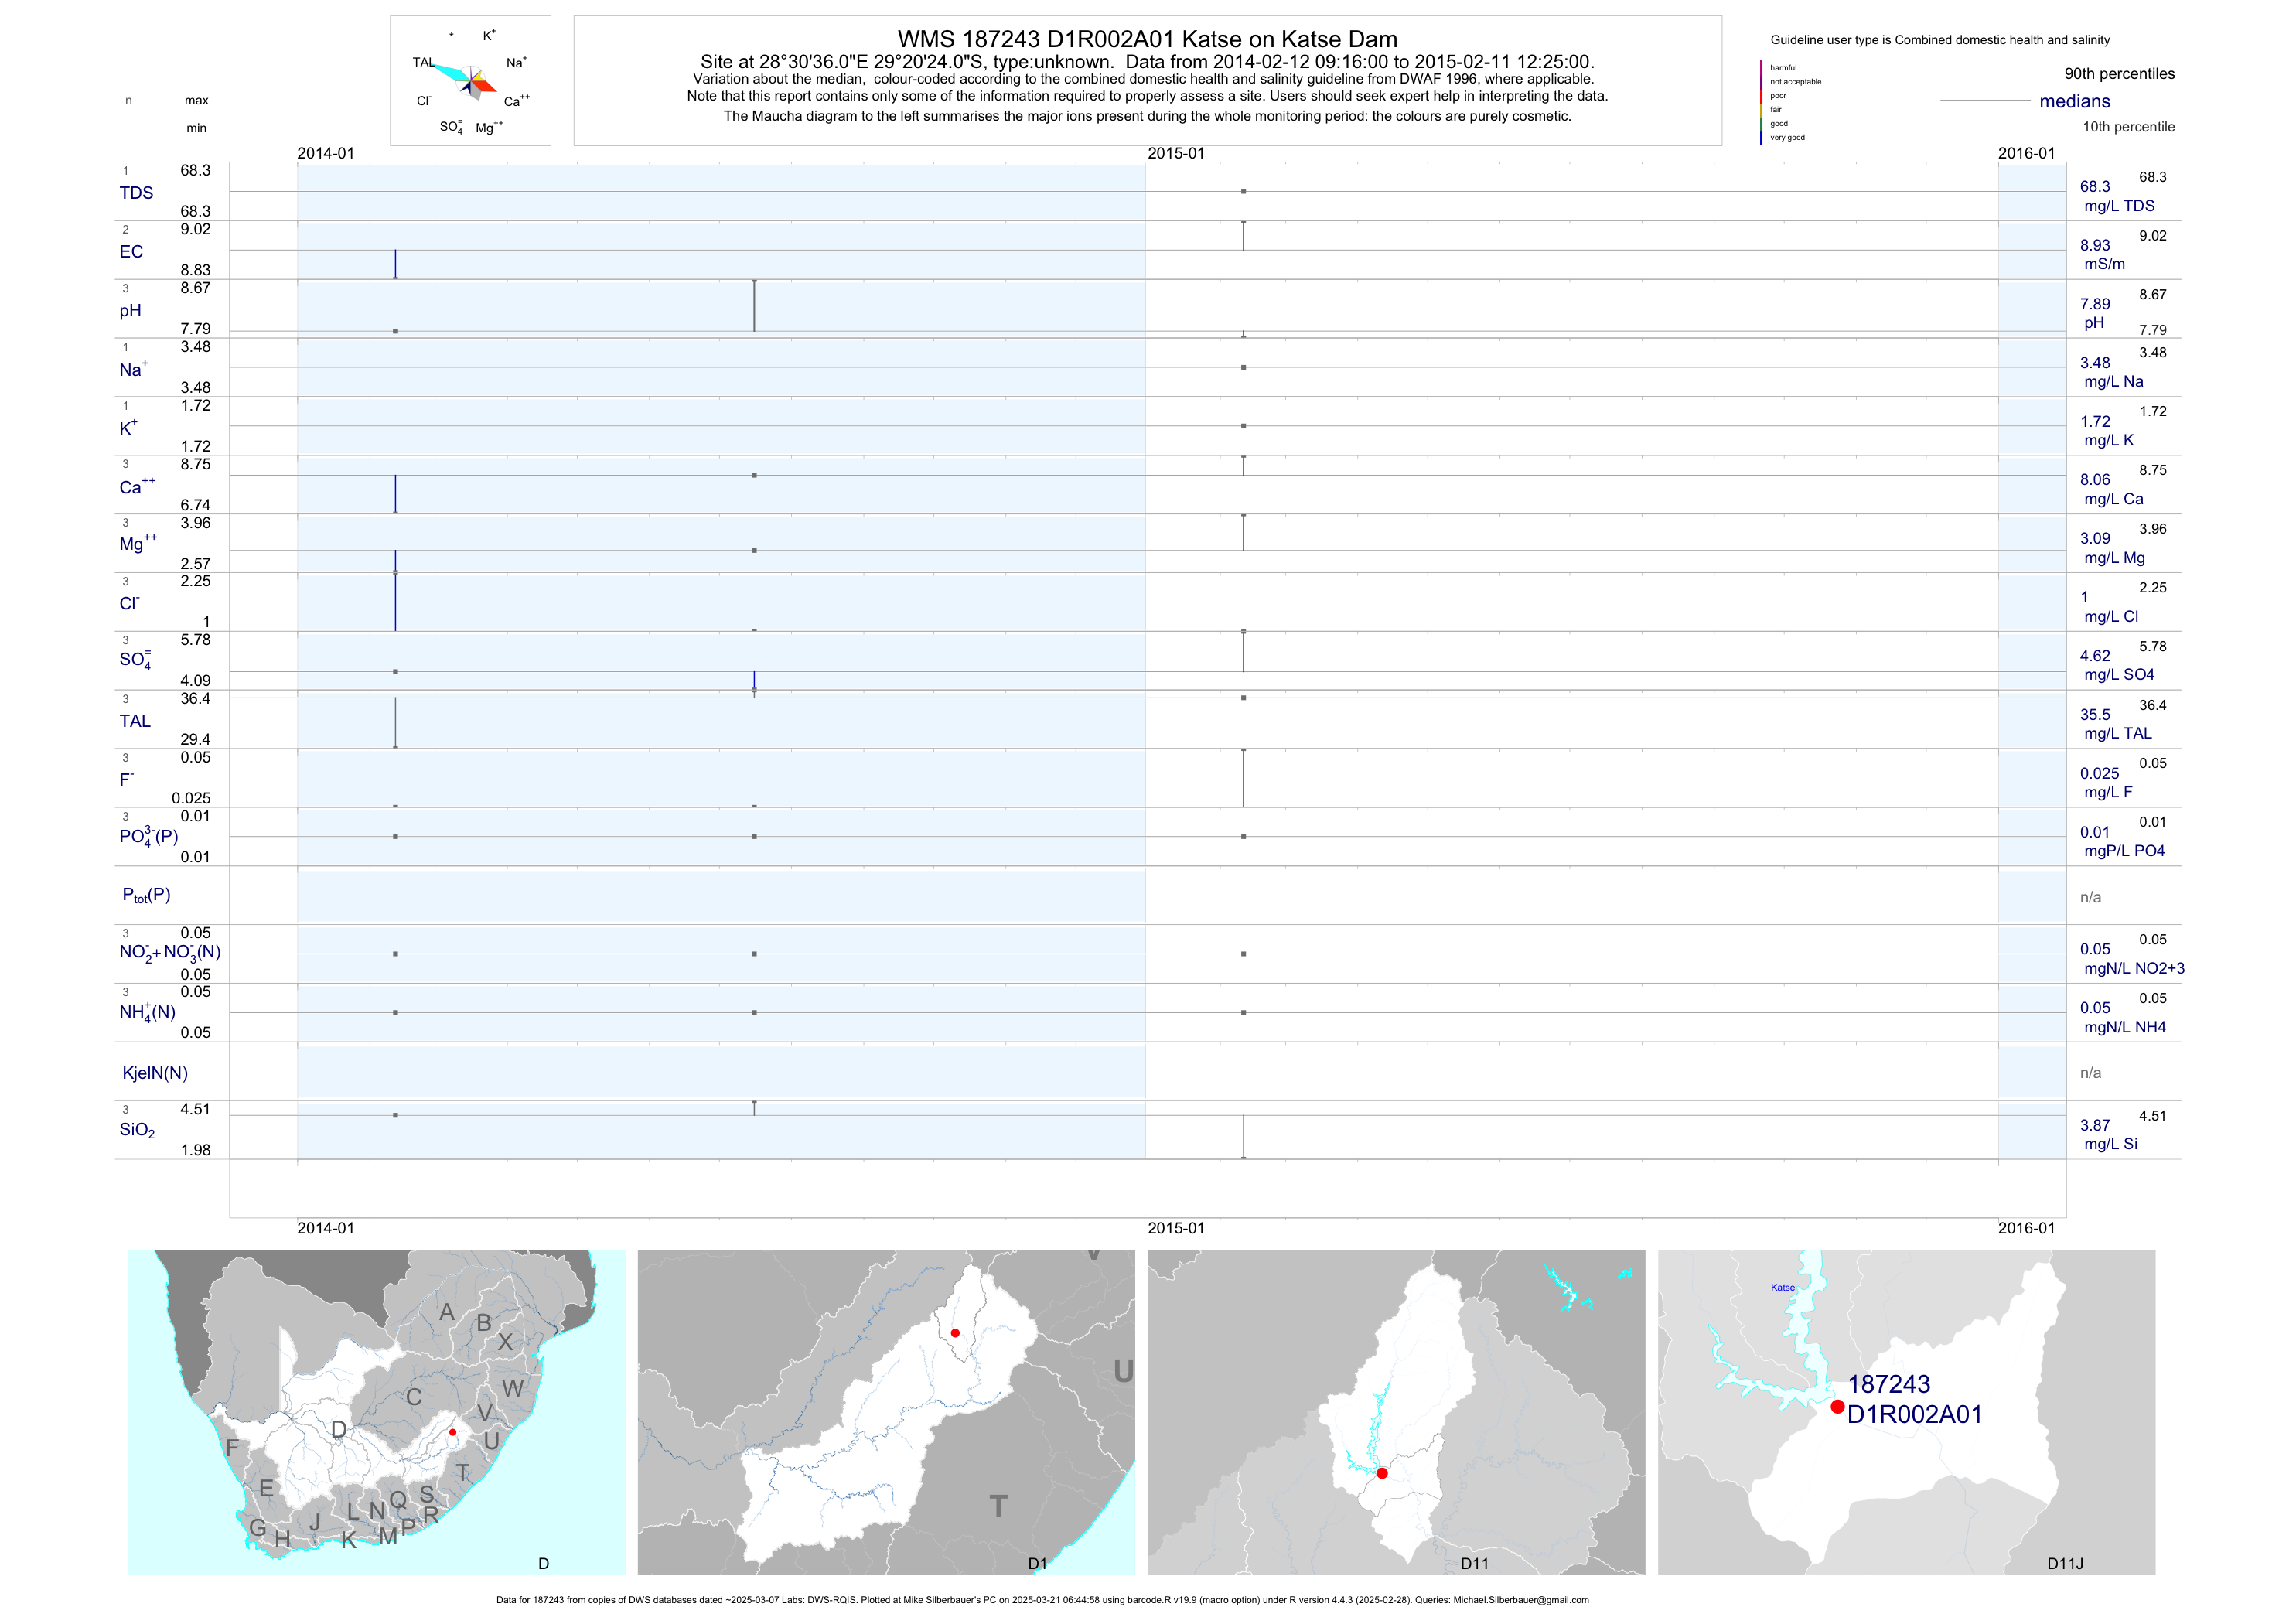Click the bottom 2016-01 time axis label

2026,1228
